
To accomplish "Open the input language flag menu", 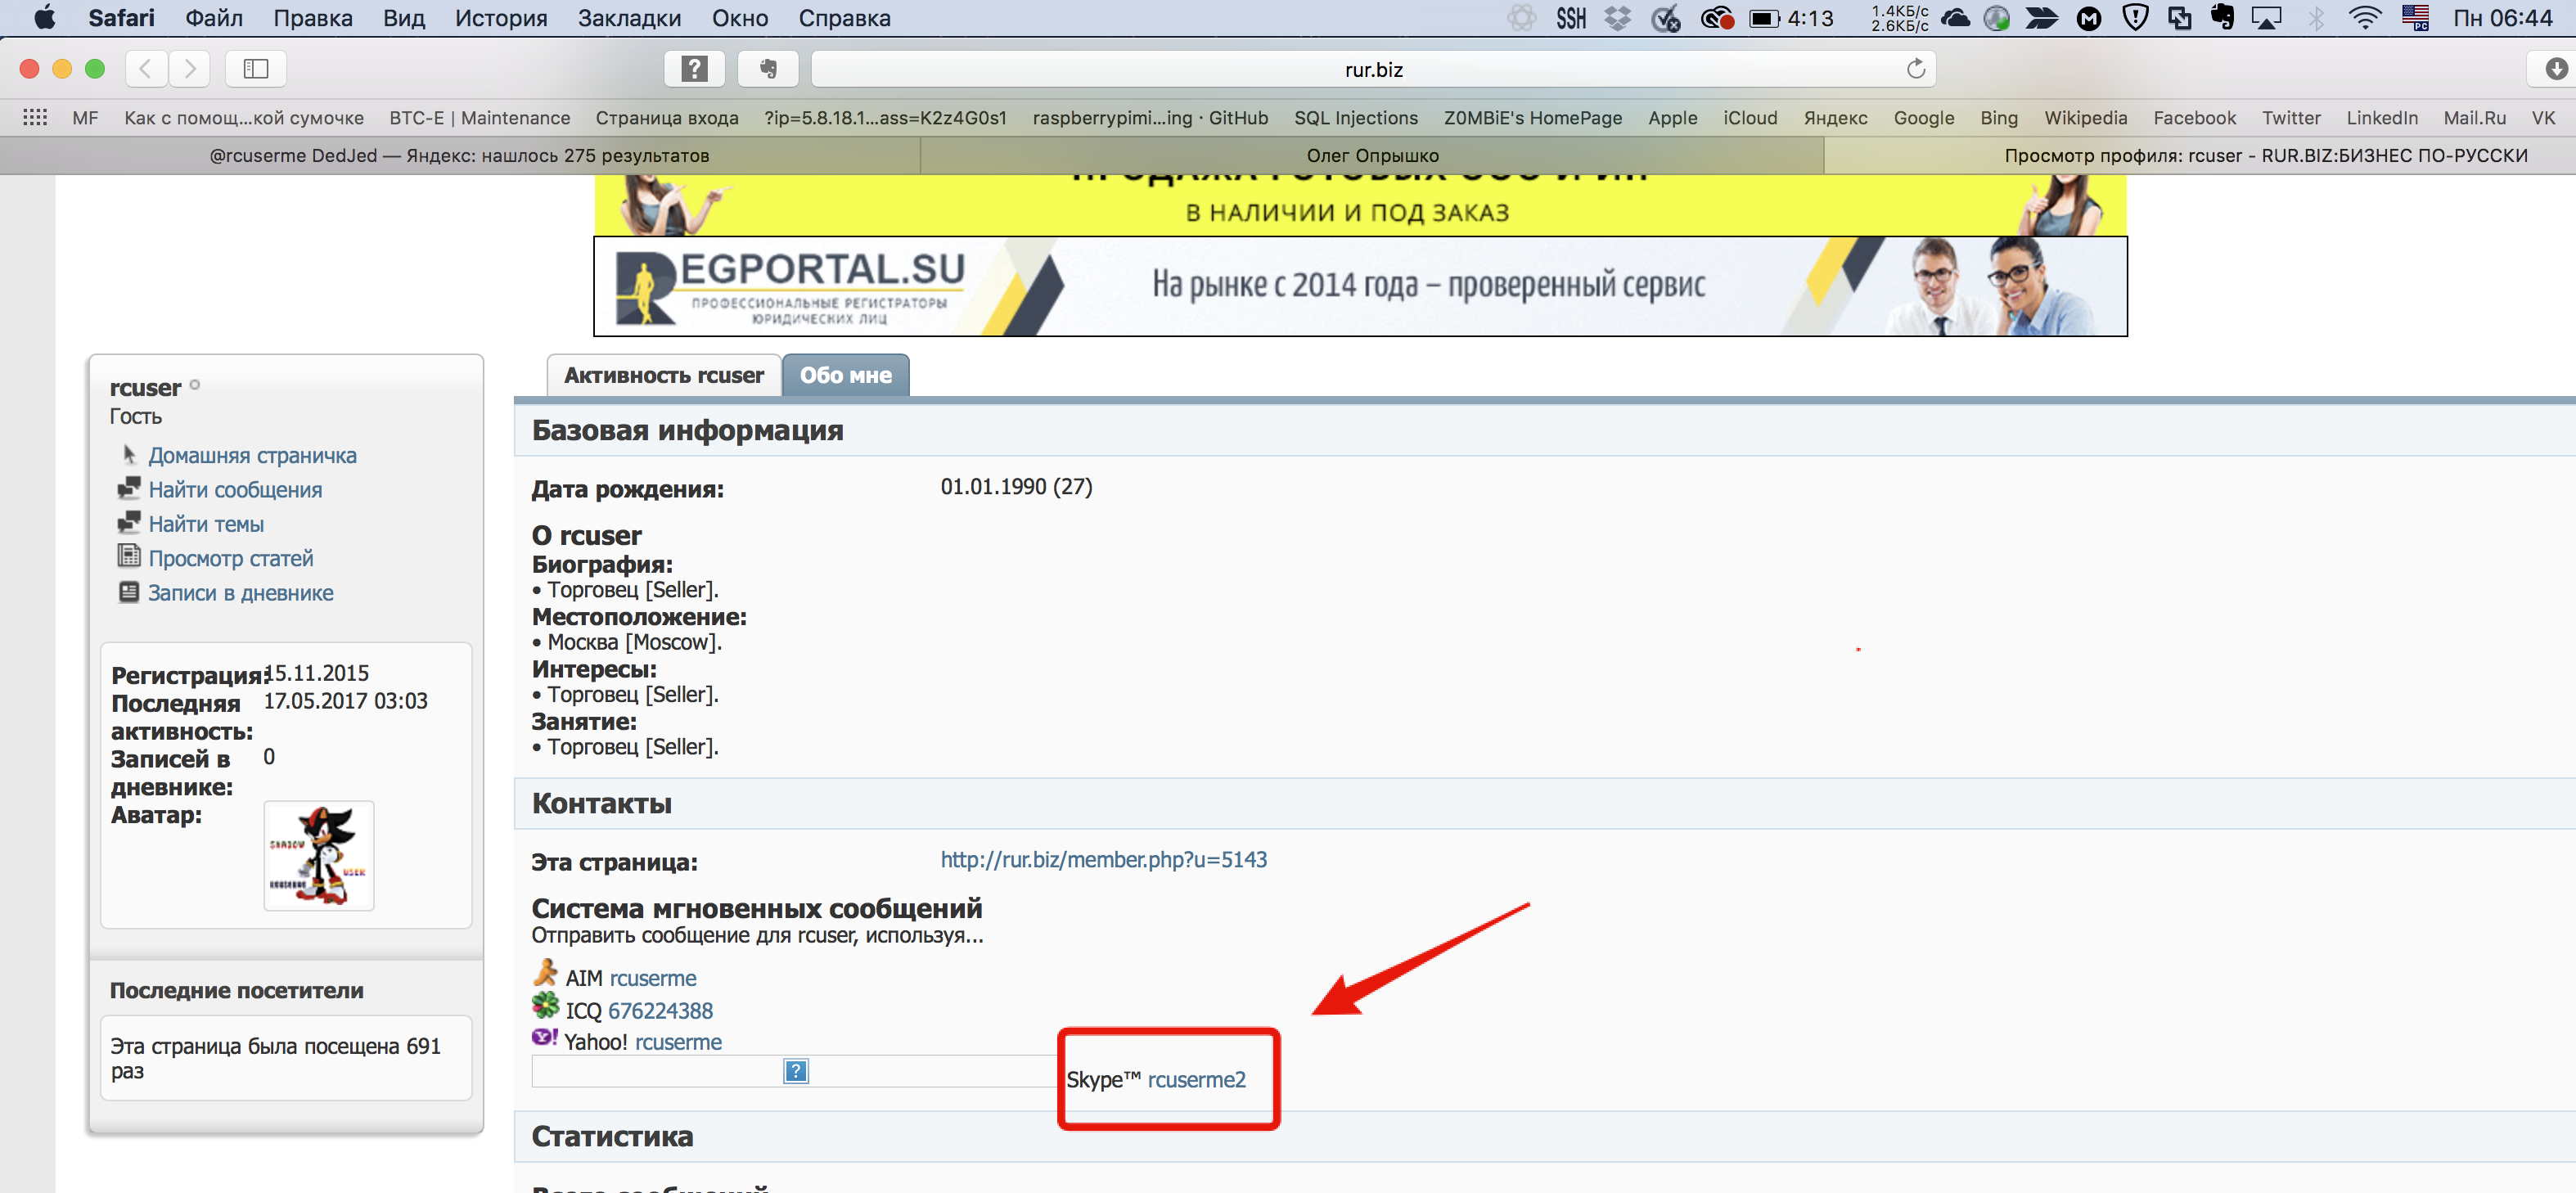I will pos(2415,18).
